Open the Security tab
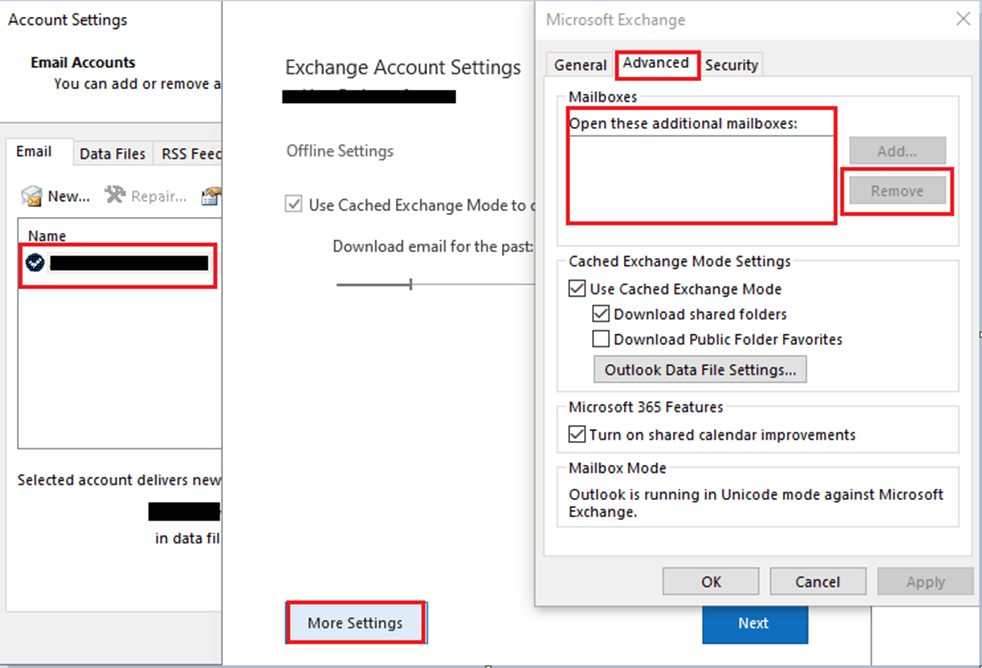Image resolution: width=982 pixels, height=668 pixels. tap(731, 65)
